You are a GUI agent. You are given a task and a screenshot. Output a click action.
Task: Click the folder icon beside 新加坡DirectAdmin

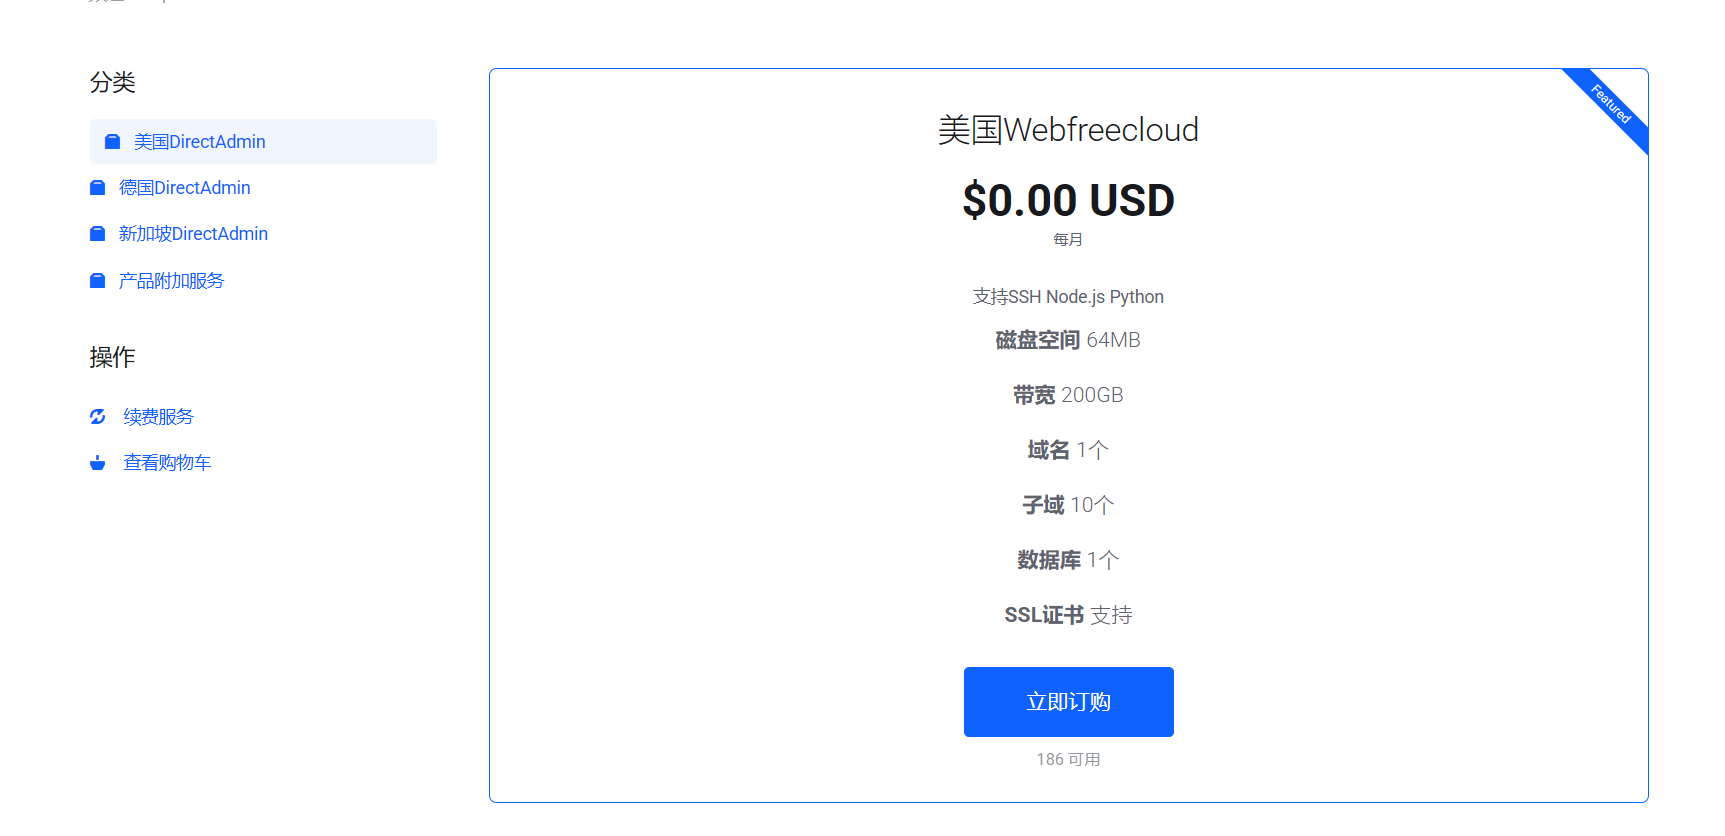pos(97,234)
